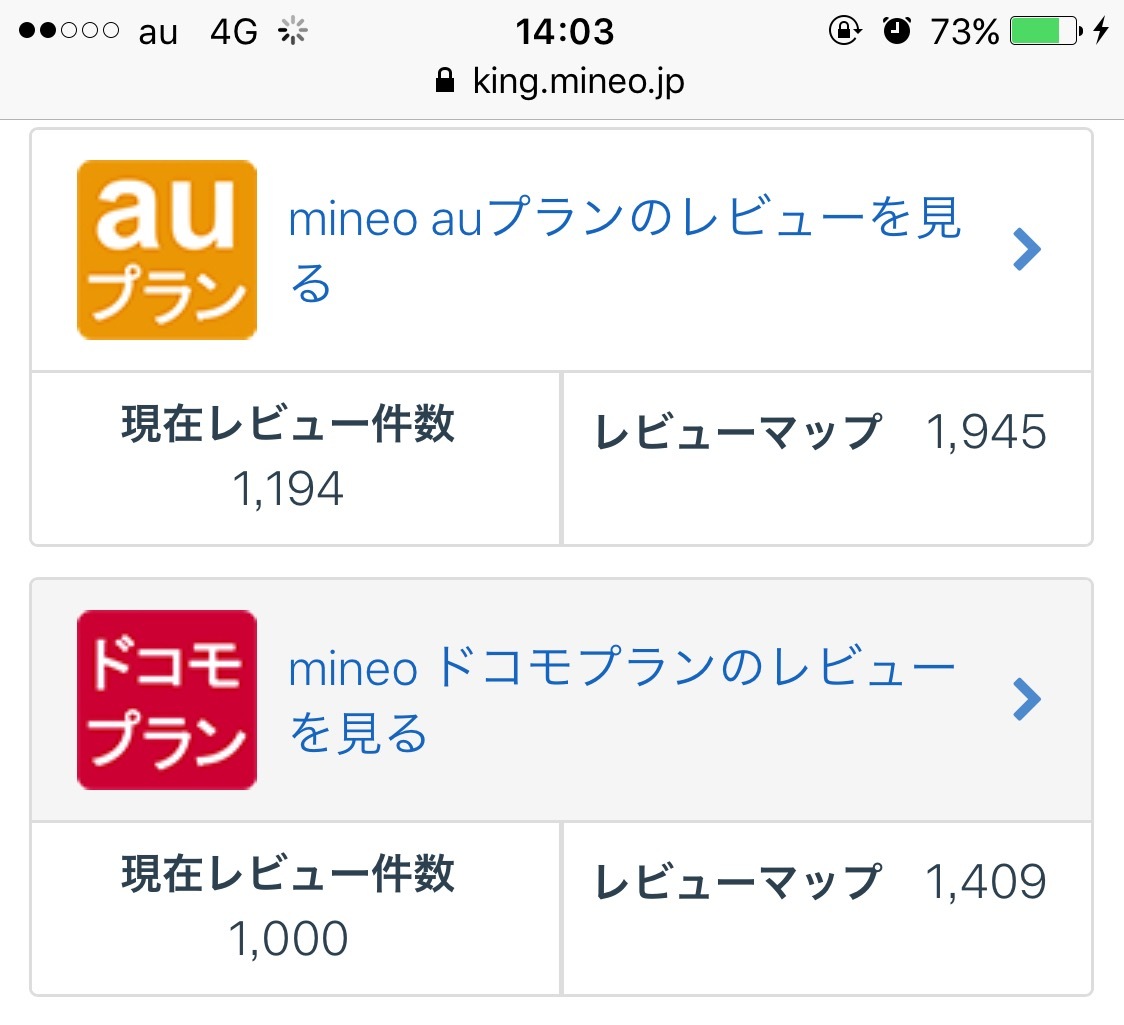The image size is (1124, 1025).
Task: Tap the red docomo plan icon
Action: [x=167, y=699]
